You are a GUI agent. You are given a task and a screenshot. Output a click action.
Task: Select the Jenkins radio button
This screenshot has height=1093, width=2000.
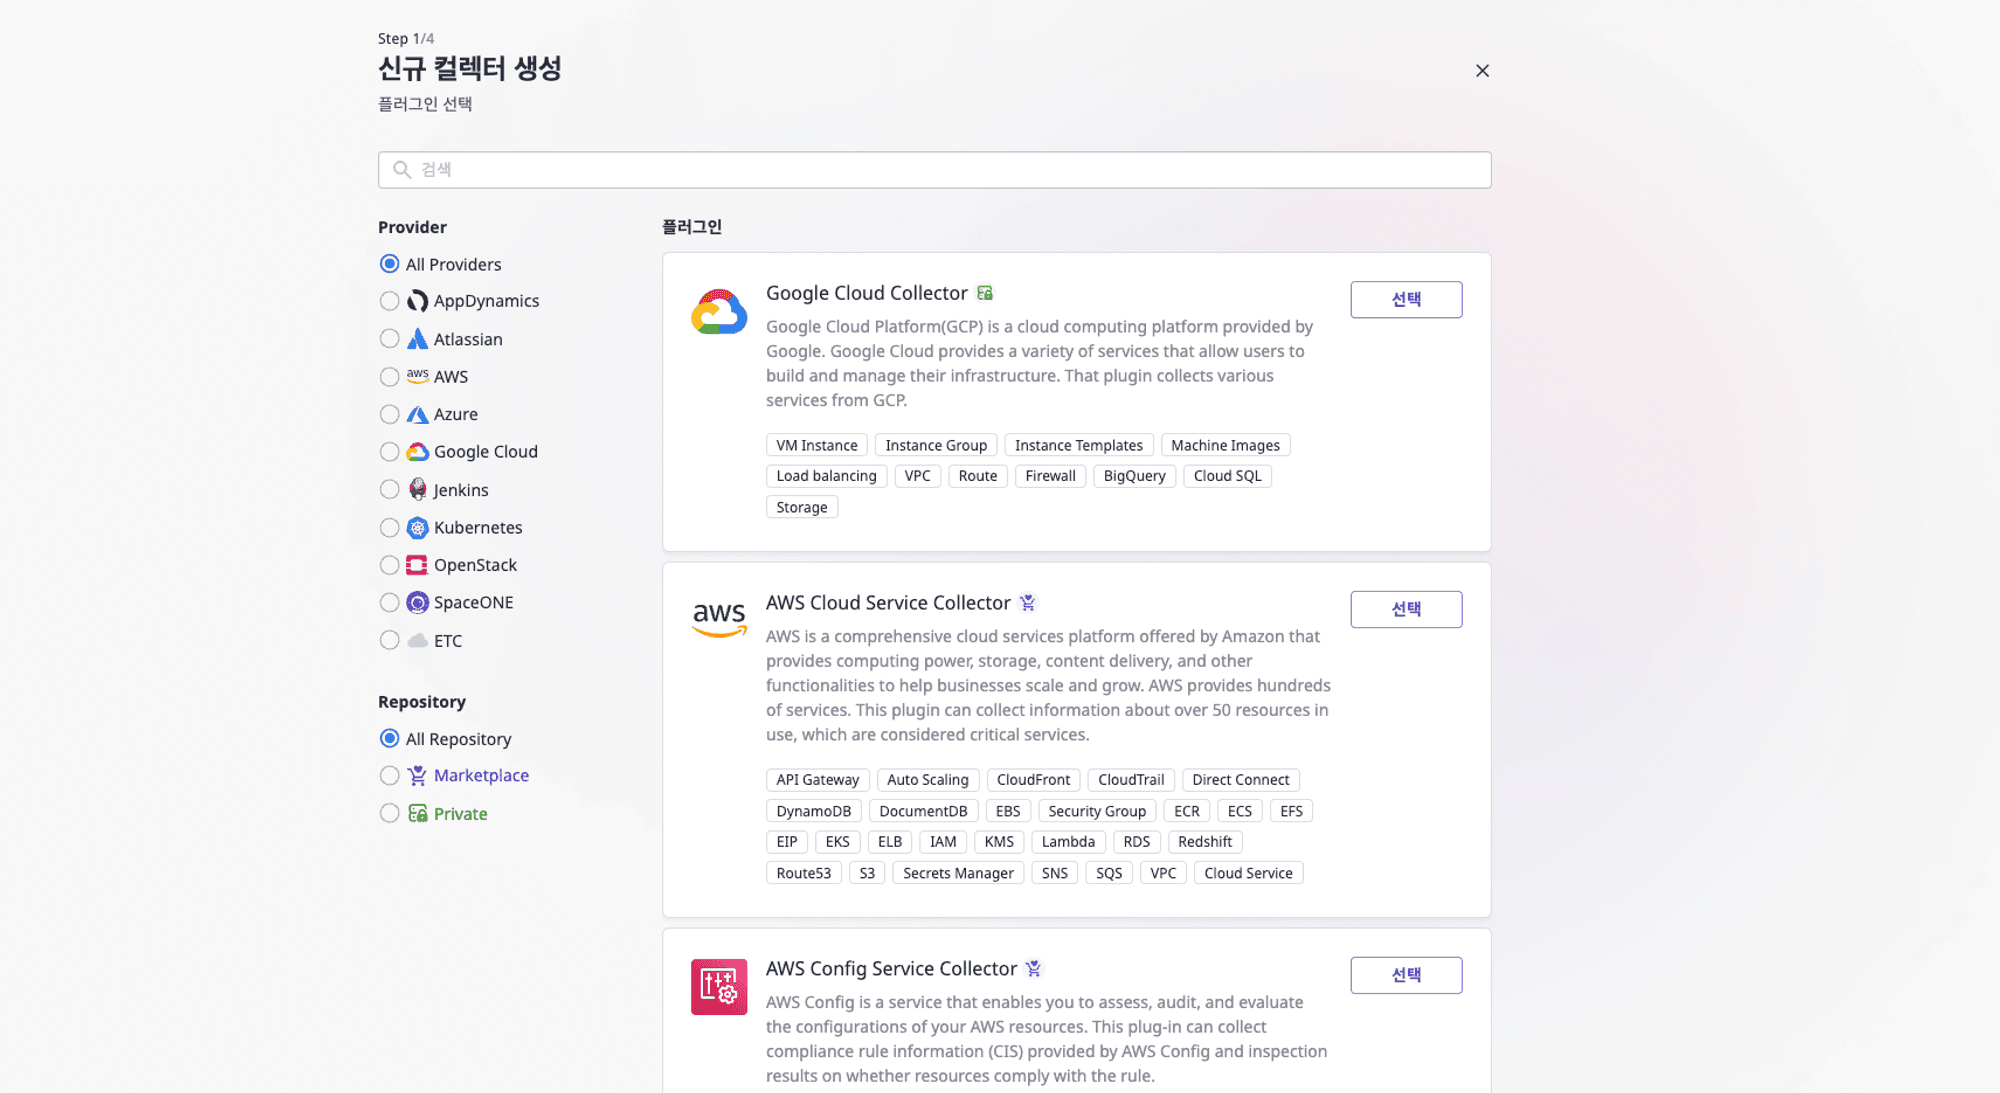pos(389,489)
